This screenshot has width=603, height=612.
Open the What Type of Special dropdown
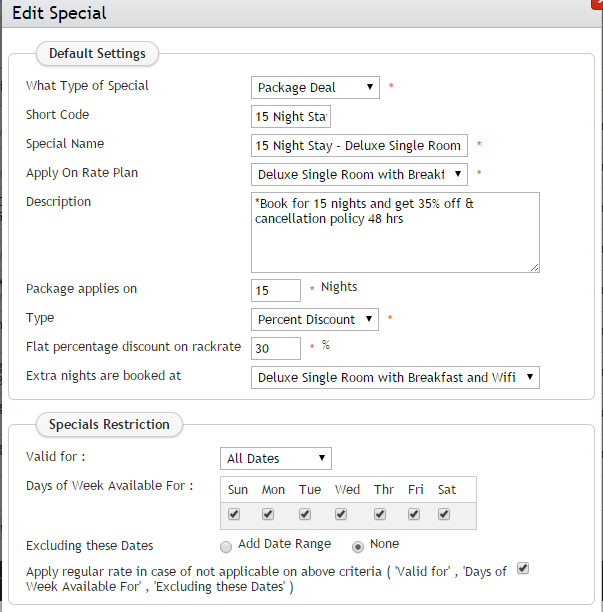315,87
